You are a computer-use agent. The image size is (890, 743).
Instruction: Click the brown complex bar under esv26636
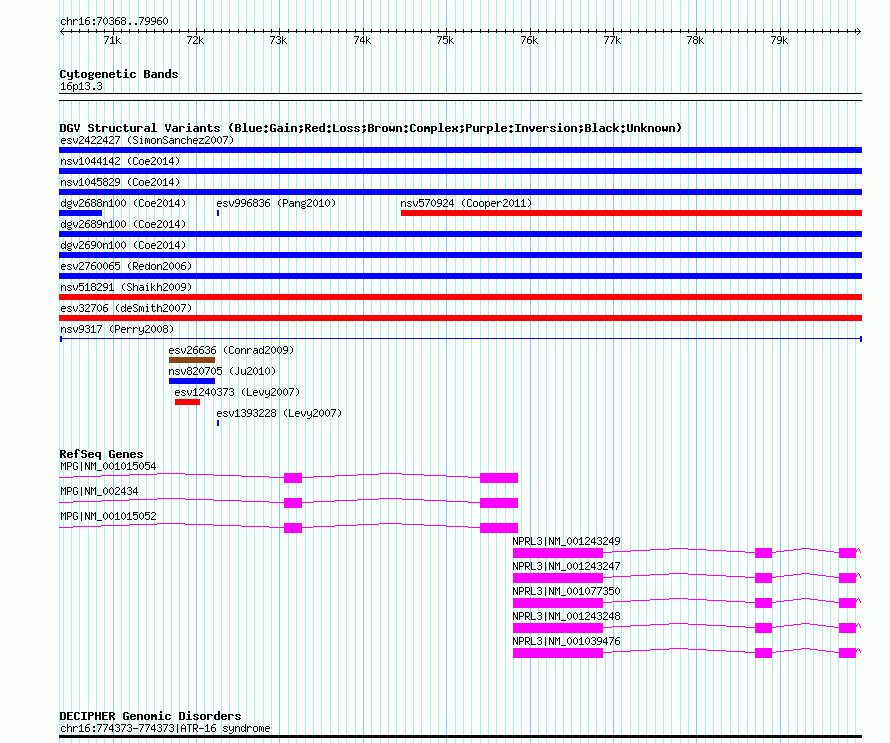pyautogui.click(x=192, y=360)
